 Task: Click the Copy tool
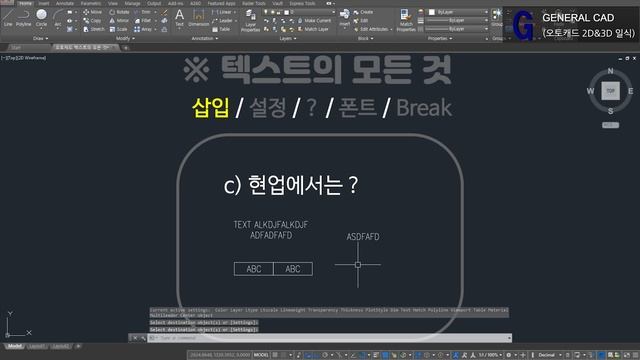point(93,21)
